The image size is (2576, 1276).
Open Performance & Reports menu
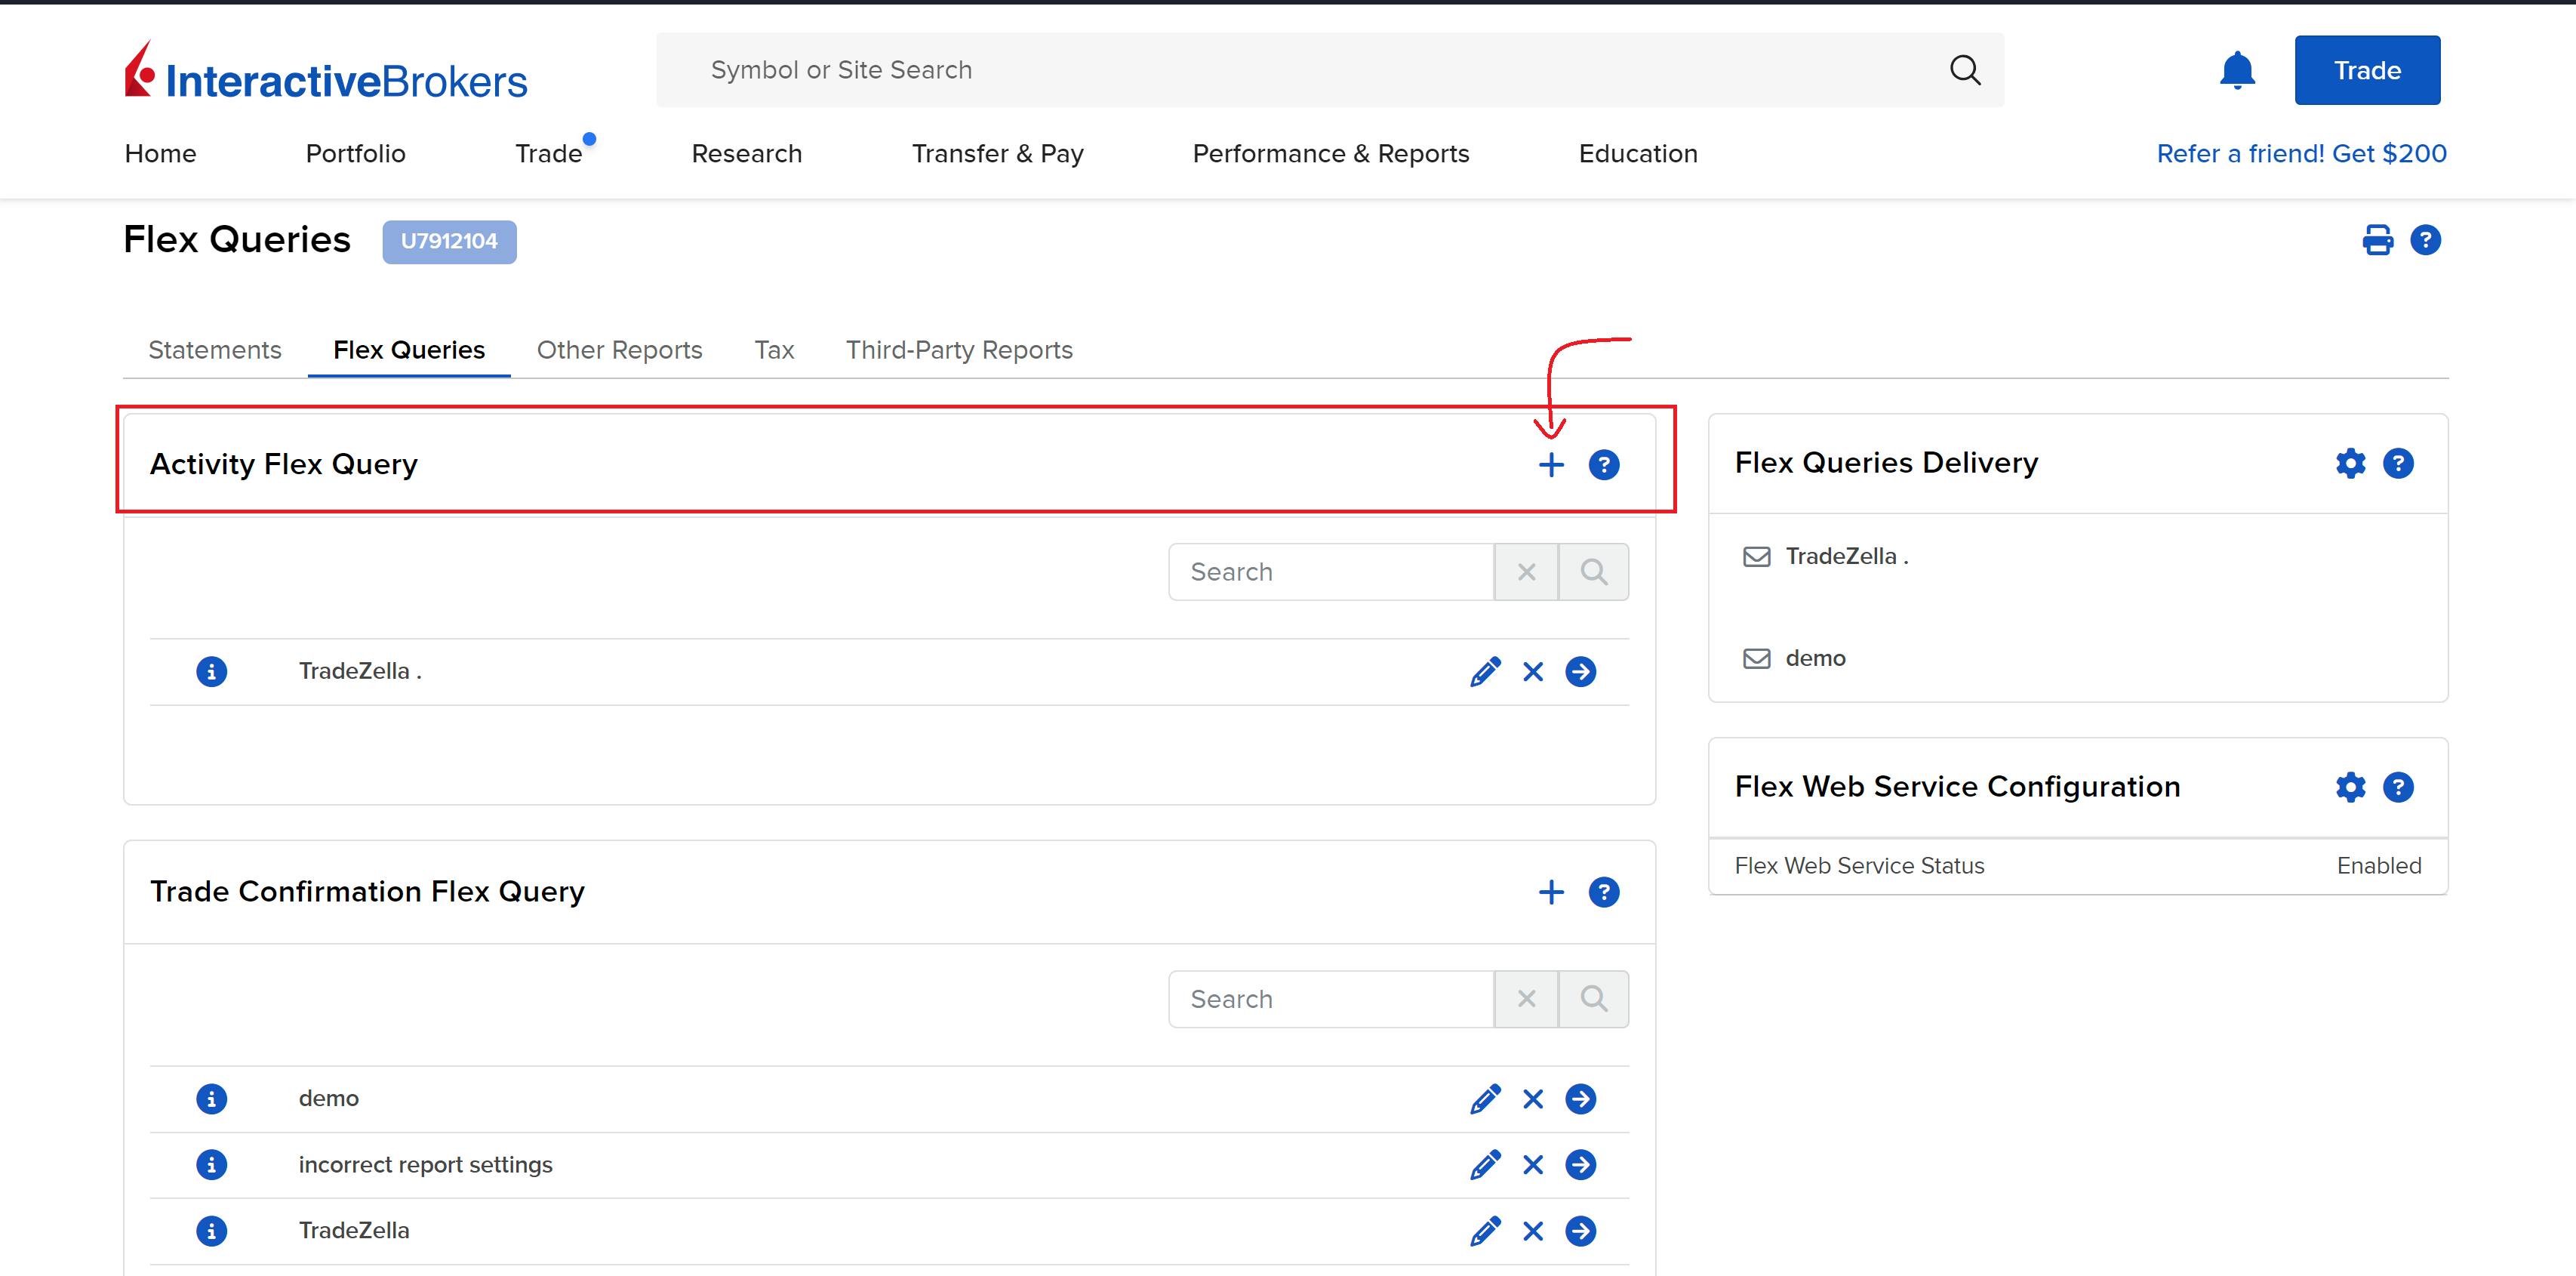click(x=1330, y=154)
